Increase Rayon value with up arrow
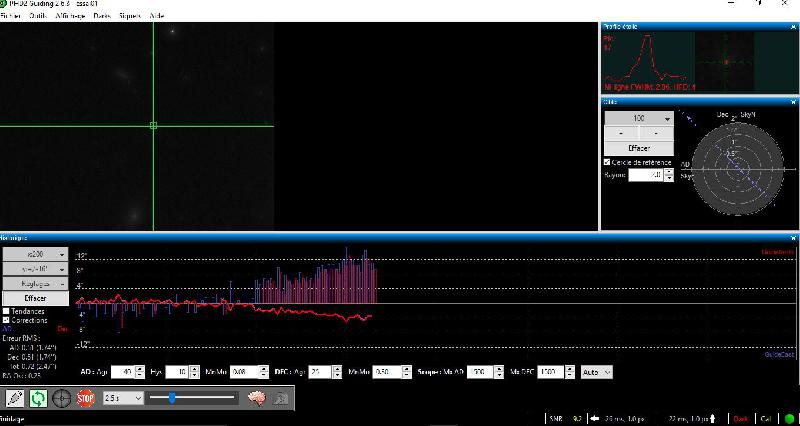Image resolution: width=800 pixels, height=426 pixels. (669, 172)
